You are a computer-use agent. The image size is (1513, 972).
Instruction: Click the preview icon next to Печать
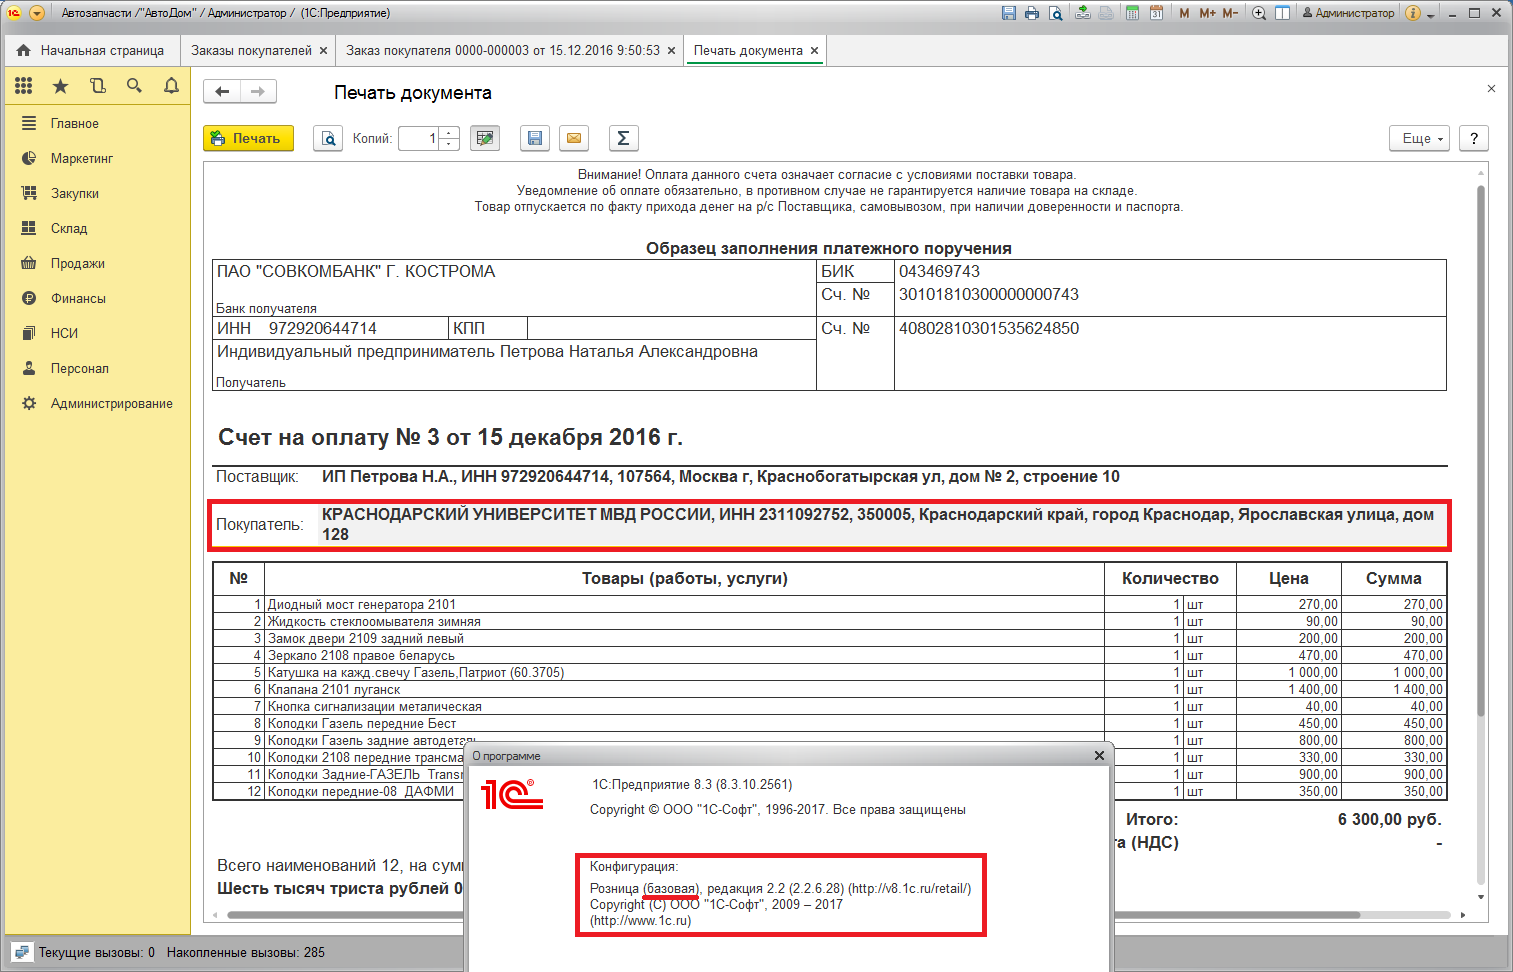[328, 138]
